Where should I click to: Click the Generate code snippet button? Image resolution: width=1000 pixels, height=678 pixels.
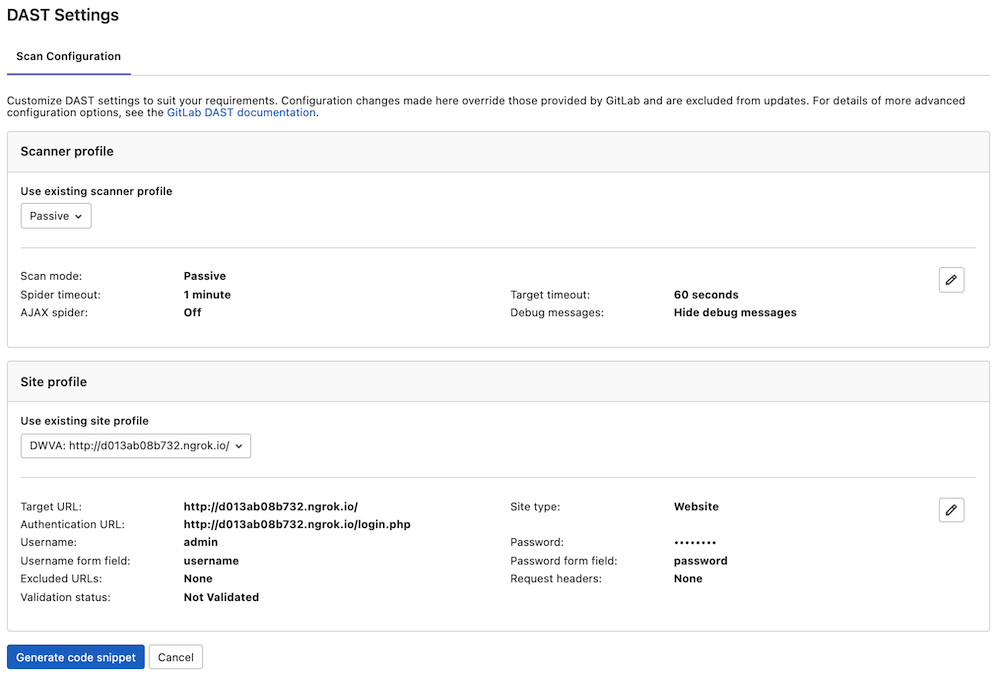point(75,657)
